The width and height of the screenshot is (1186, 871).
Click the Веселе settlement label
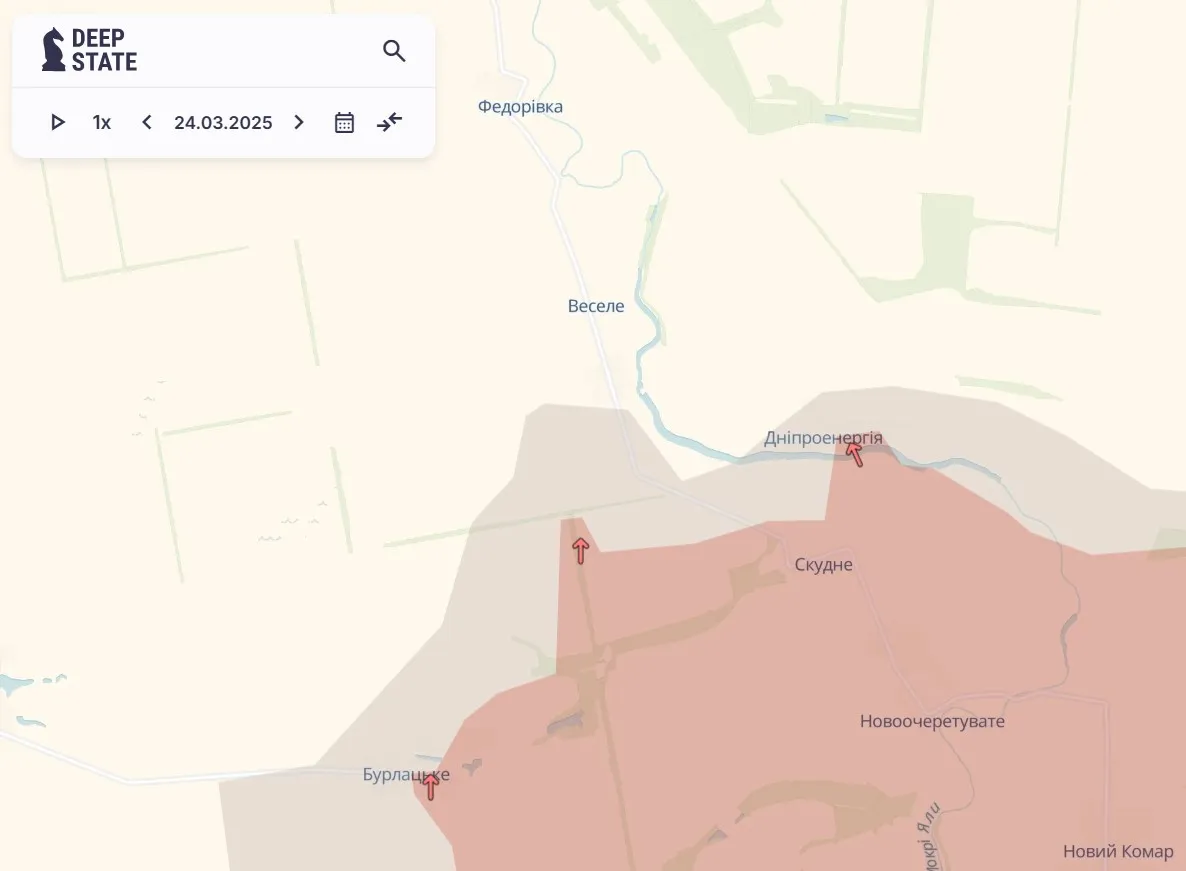coord(596,306)
